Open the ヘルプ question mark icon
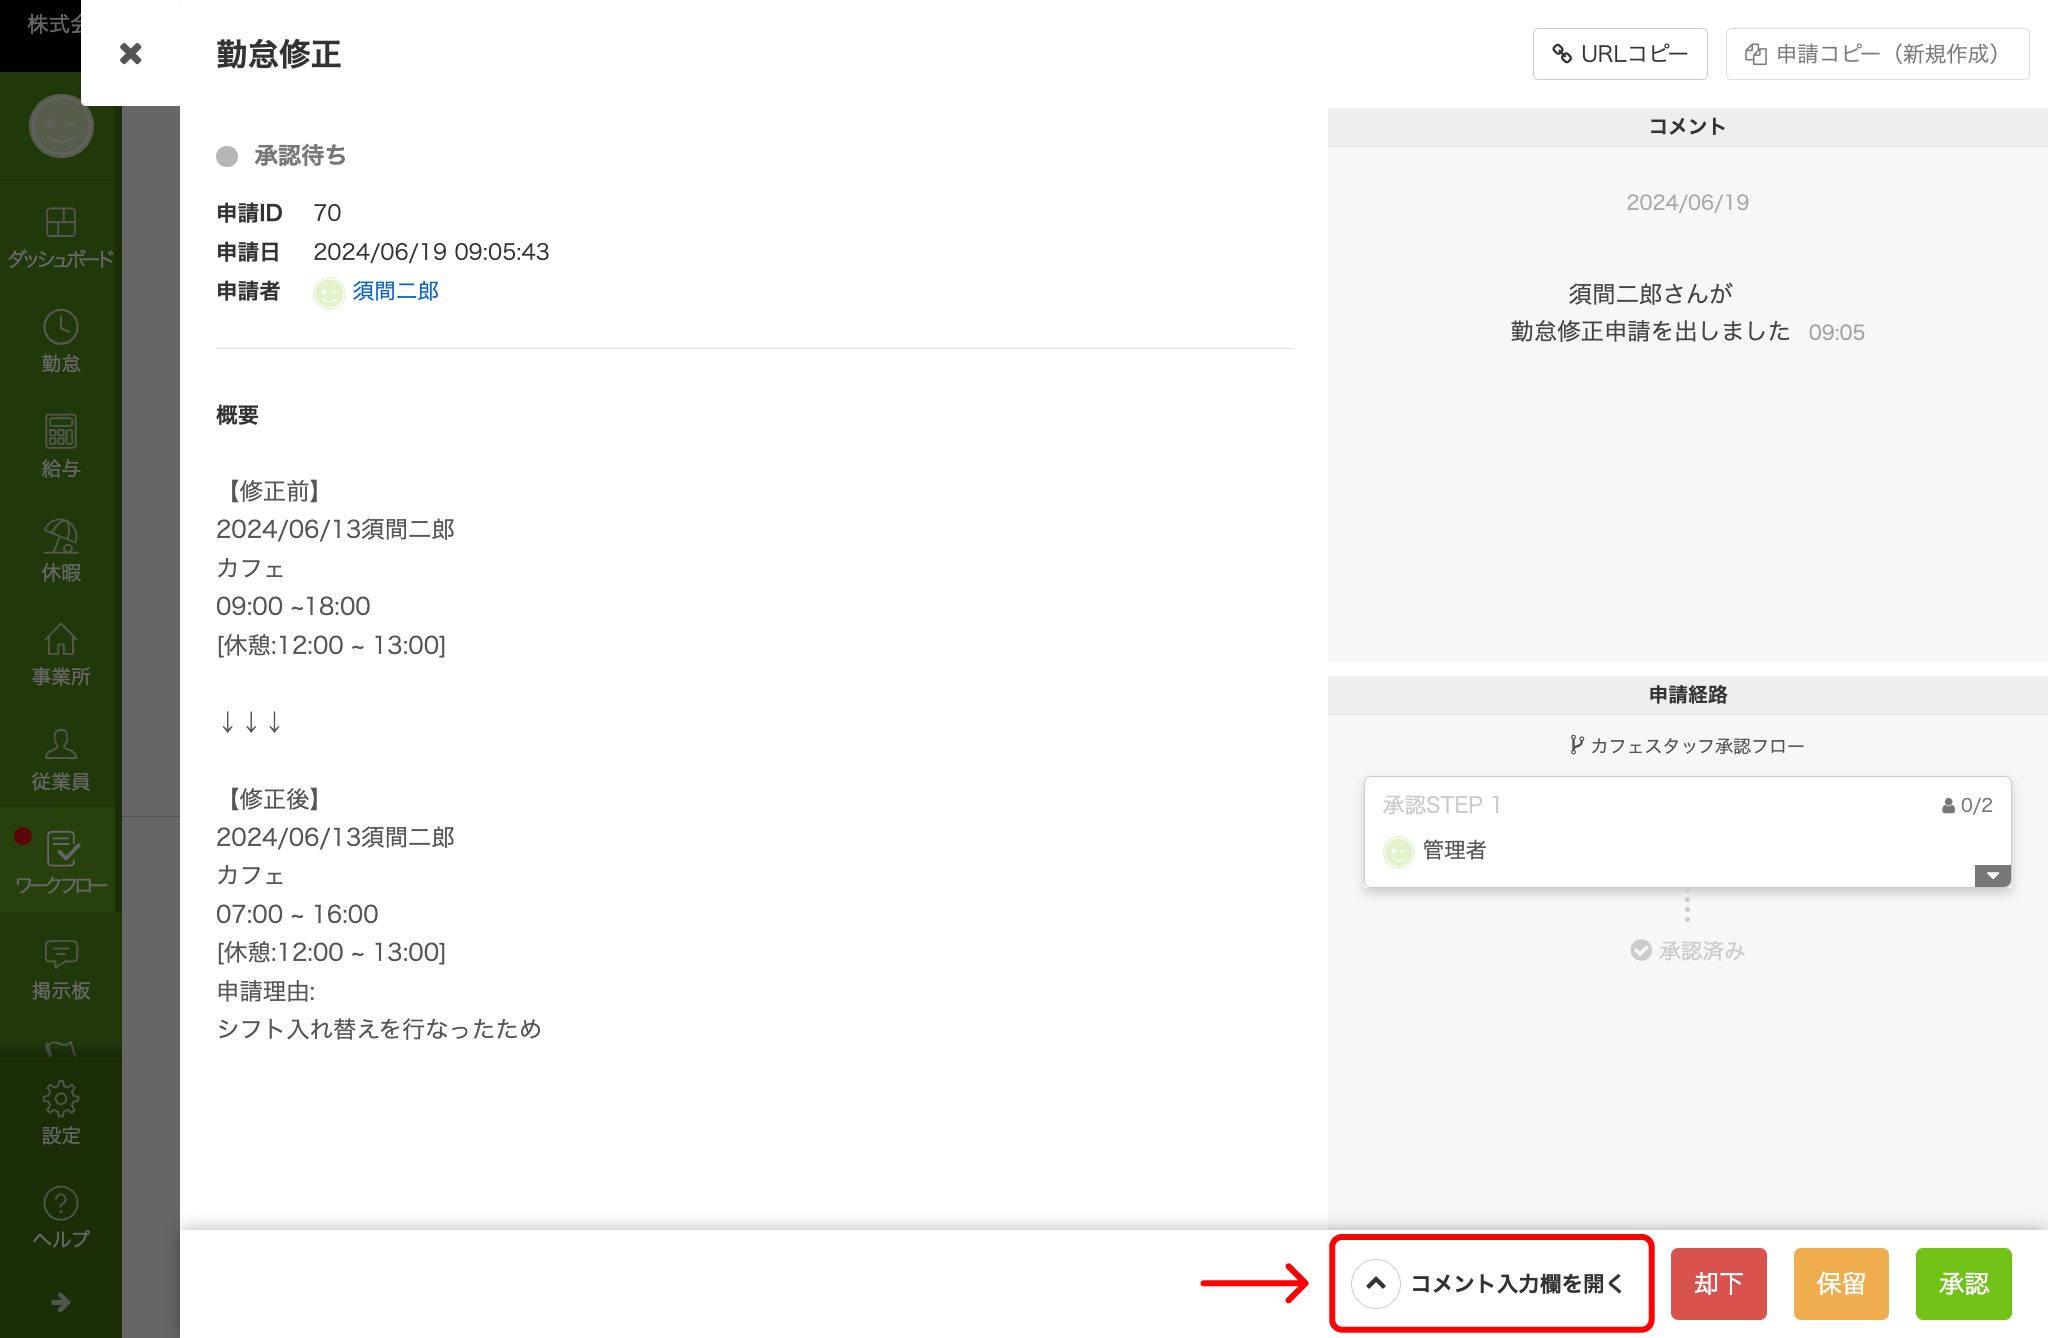The image size is (2048, 1338). coord(61,1203)
